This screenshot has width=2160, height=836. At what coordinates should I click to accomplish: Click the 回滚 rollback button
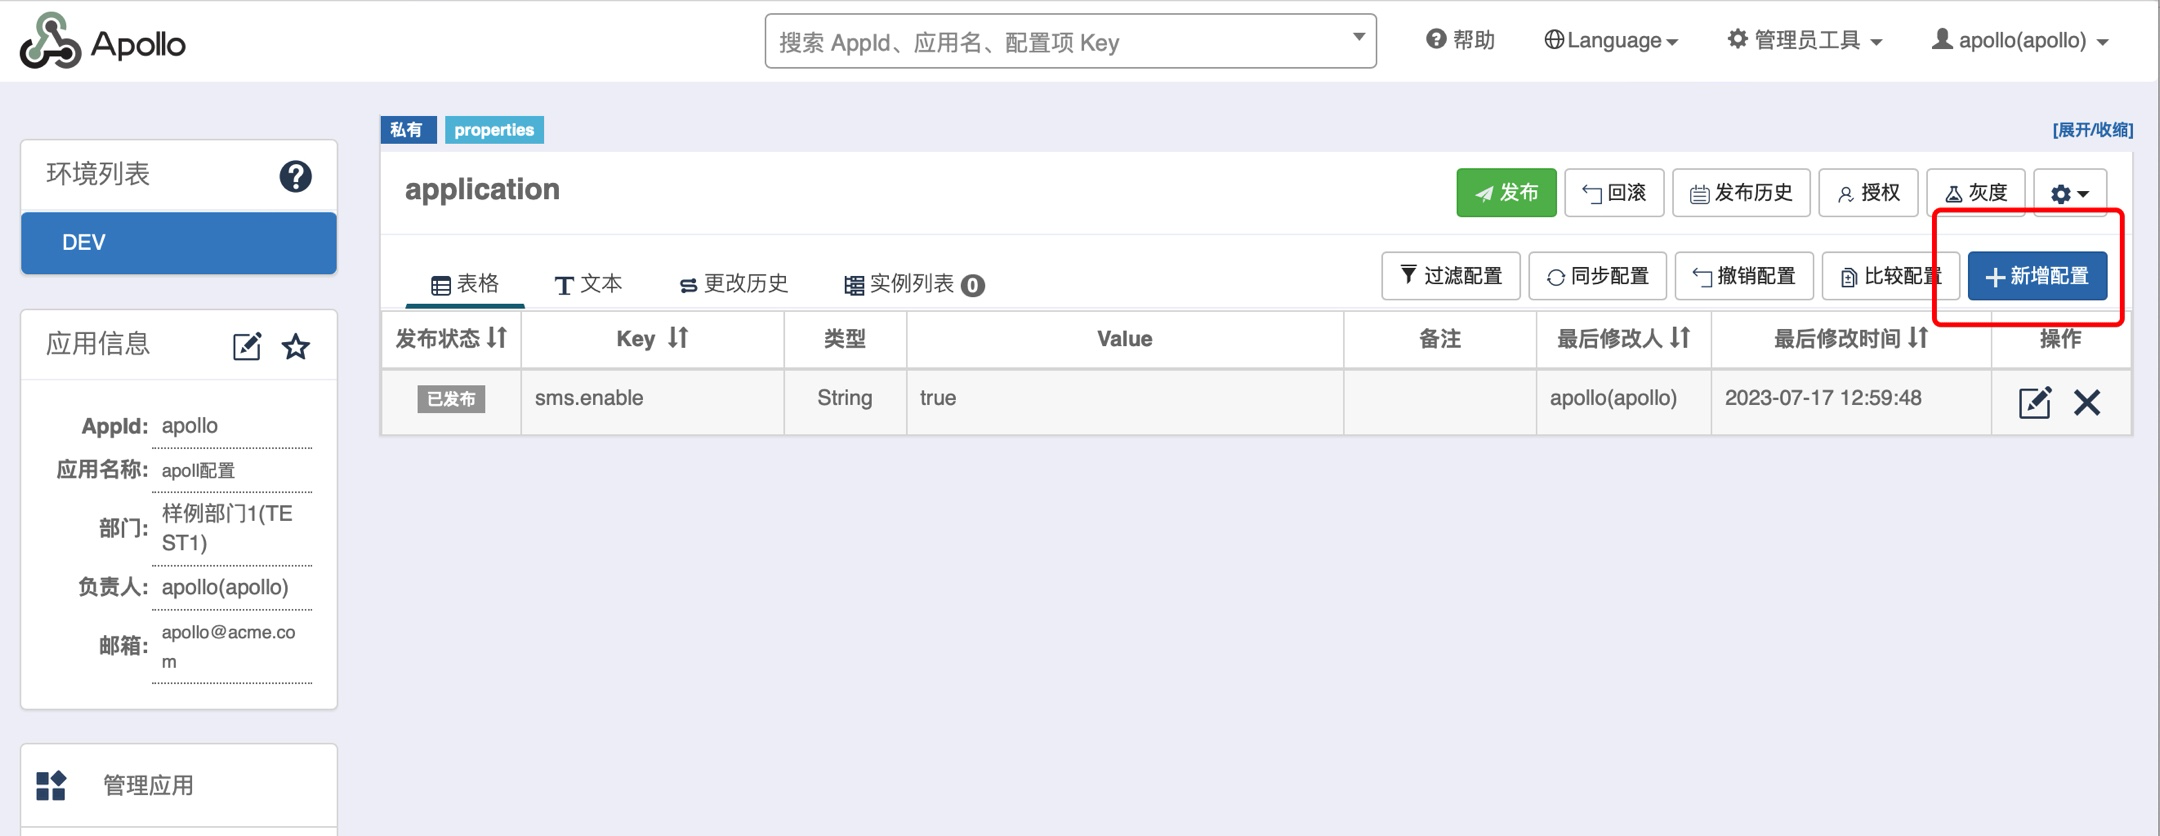click(x=1614, y=193)
